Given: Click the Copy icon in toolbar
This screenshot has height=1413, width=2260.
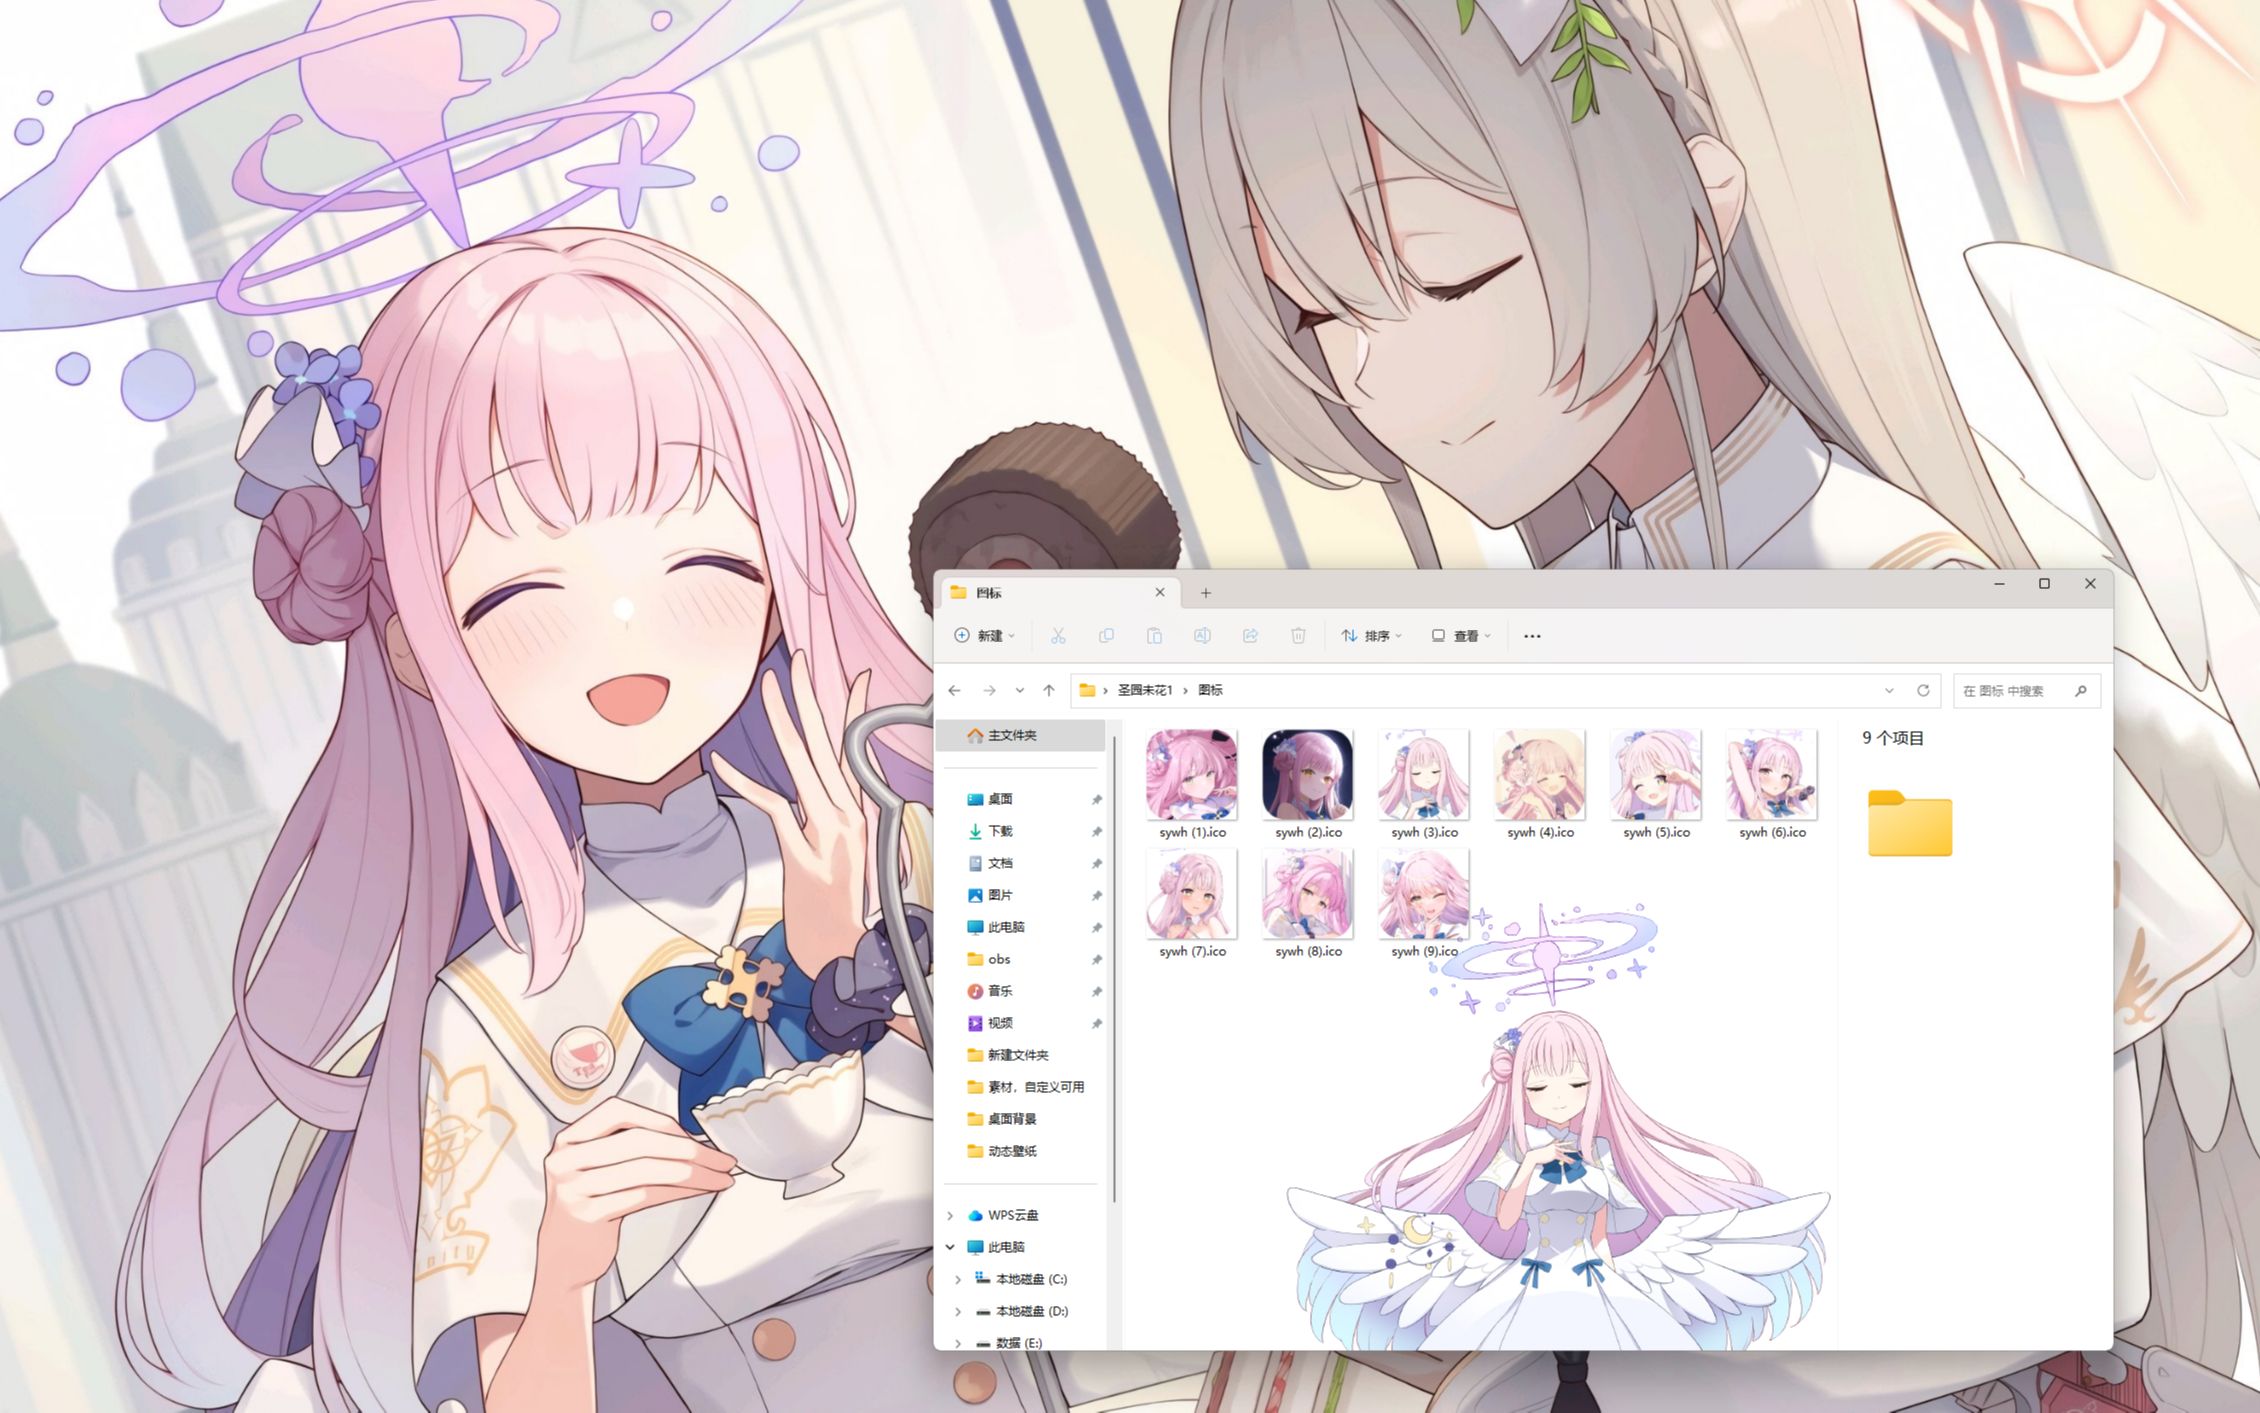Looking at the screenshot, I should 1106,636.
